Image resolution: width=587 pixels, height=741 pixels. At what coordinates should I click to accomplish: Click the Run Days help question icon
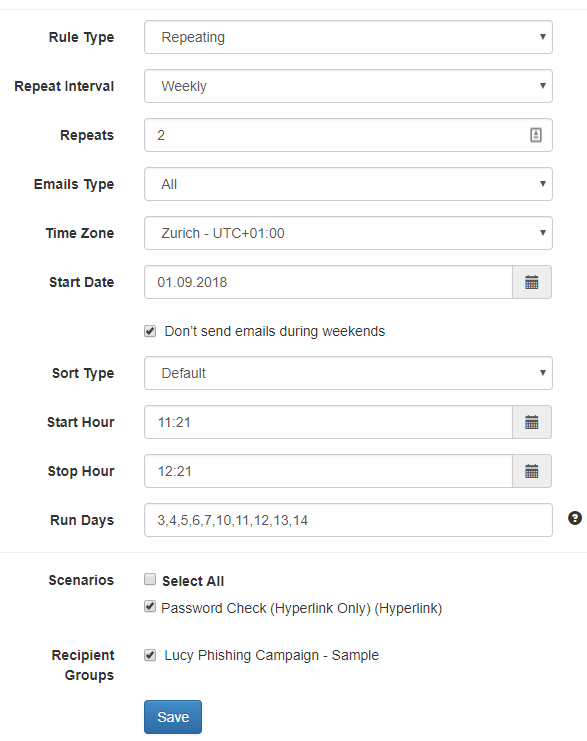[x=575, y=518]
